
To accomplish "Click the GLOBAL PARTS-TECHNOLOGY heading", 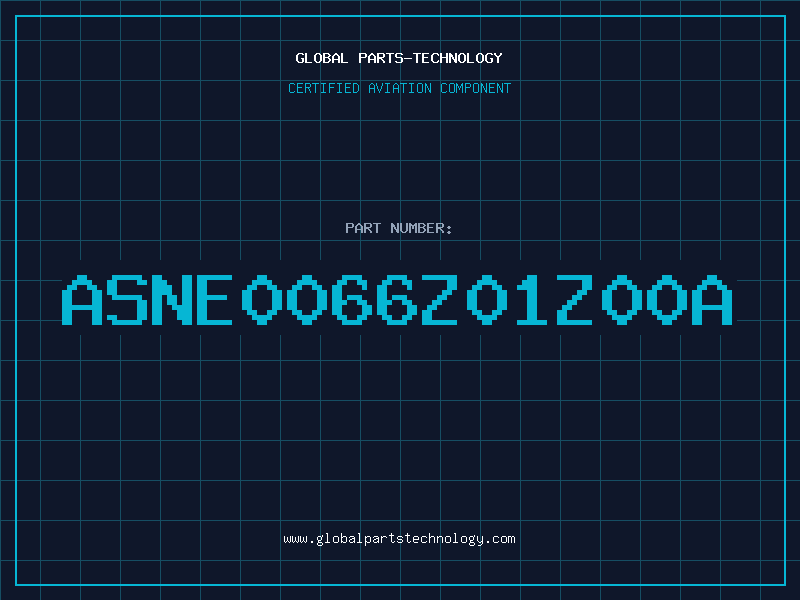I will coord(399,58).
